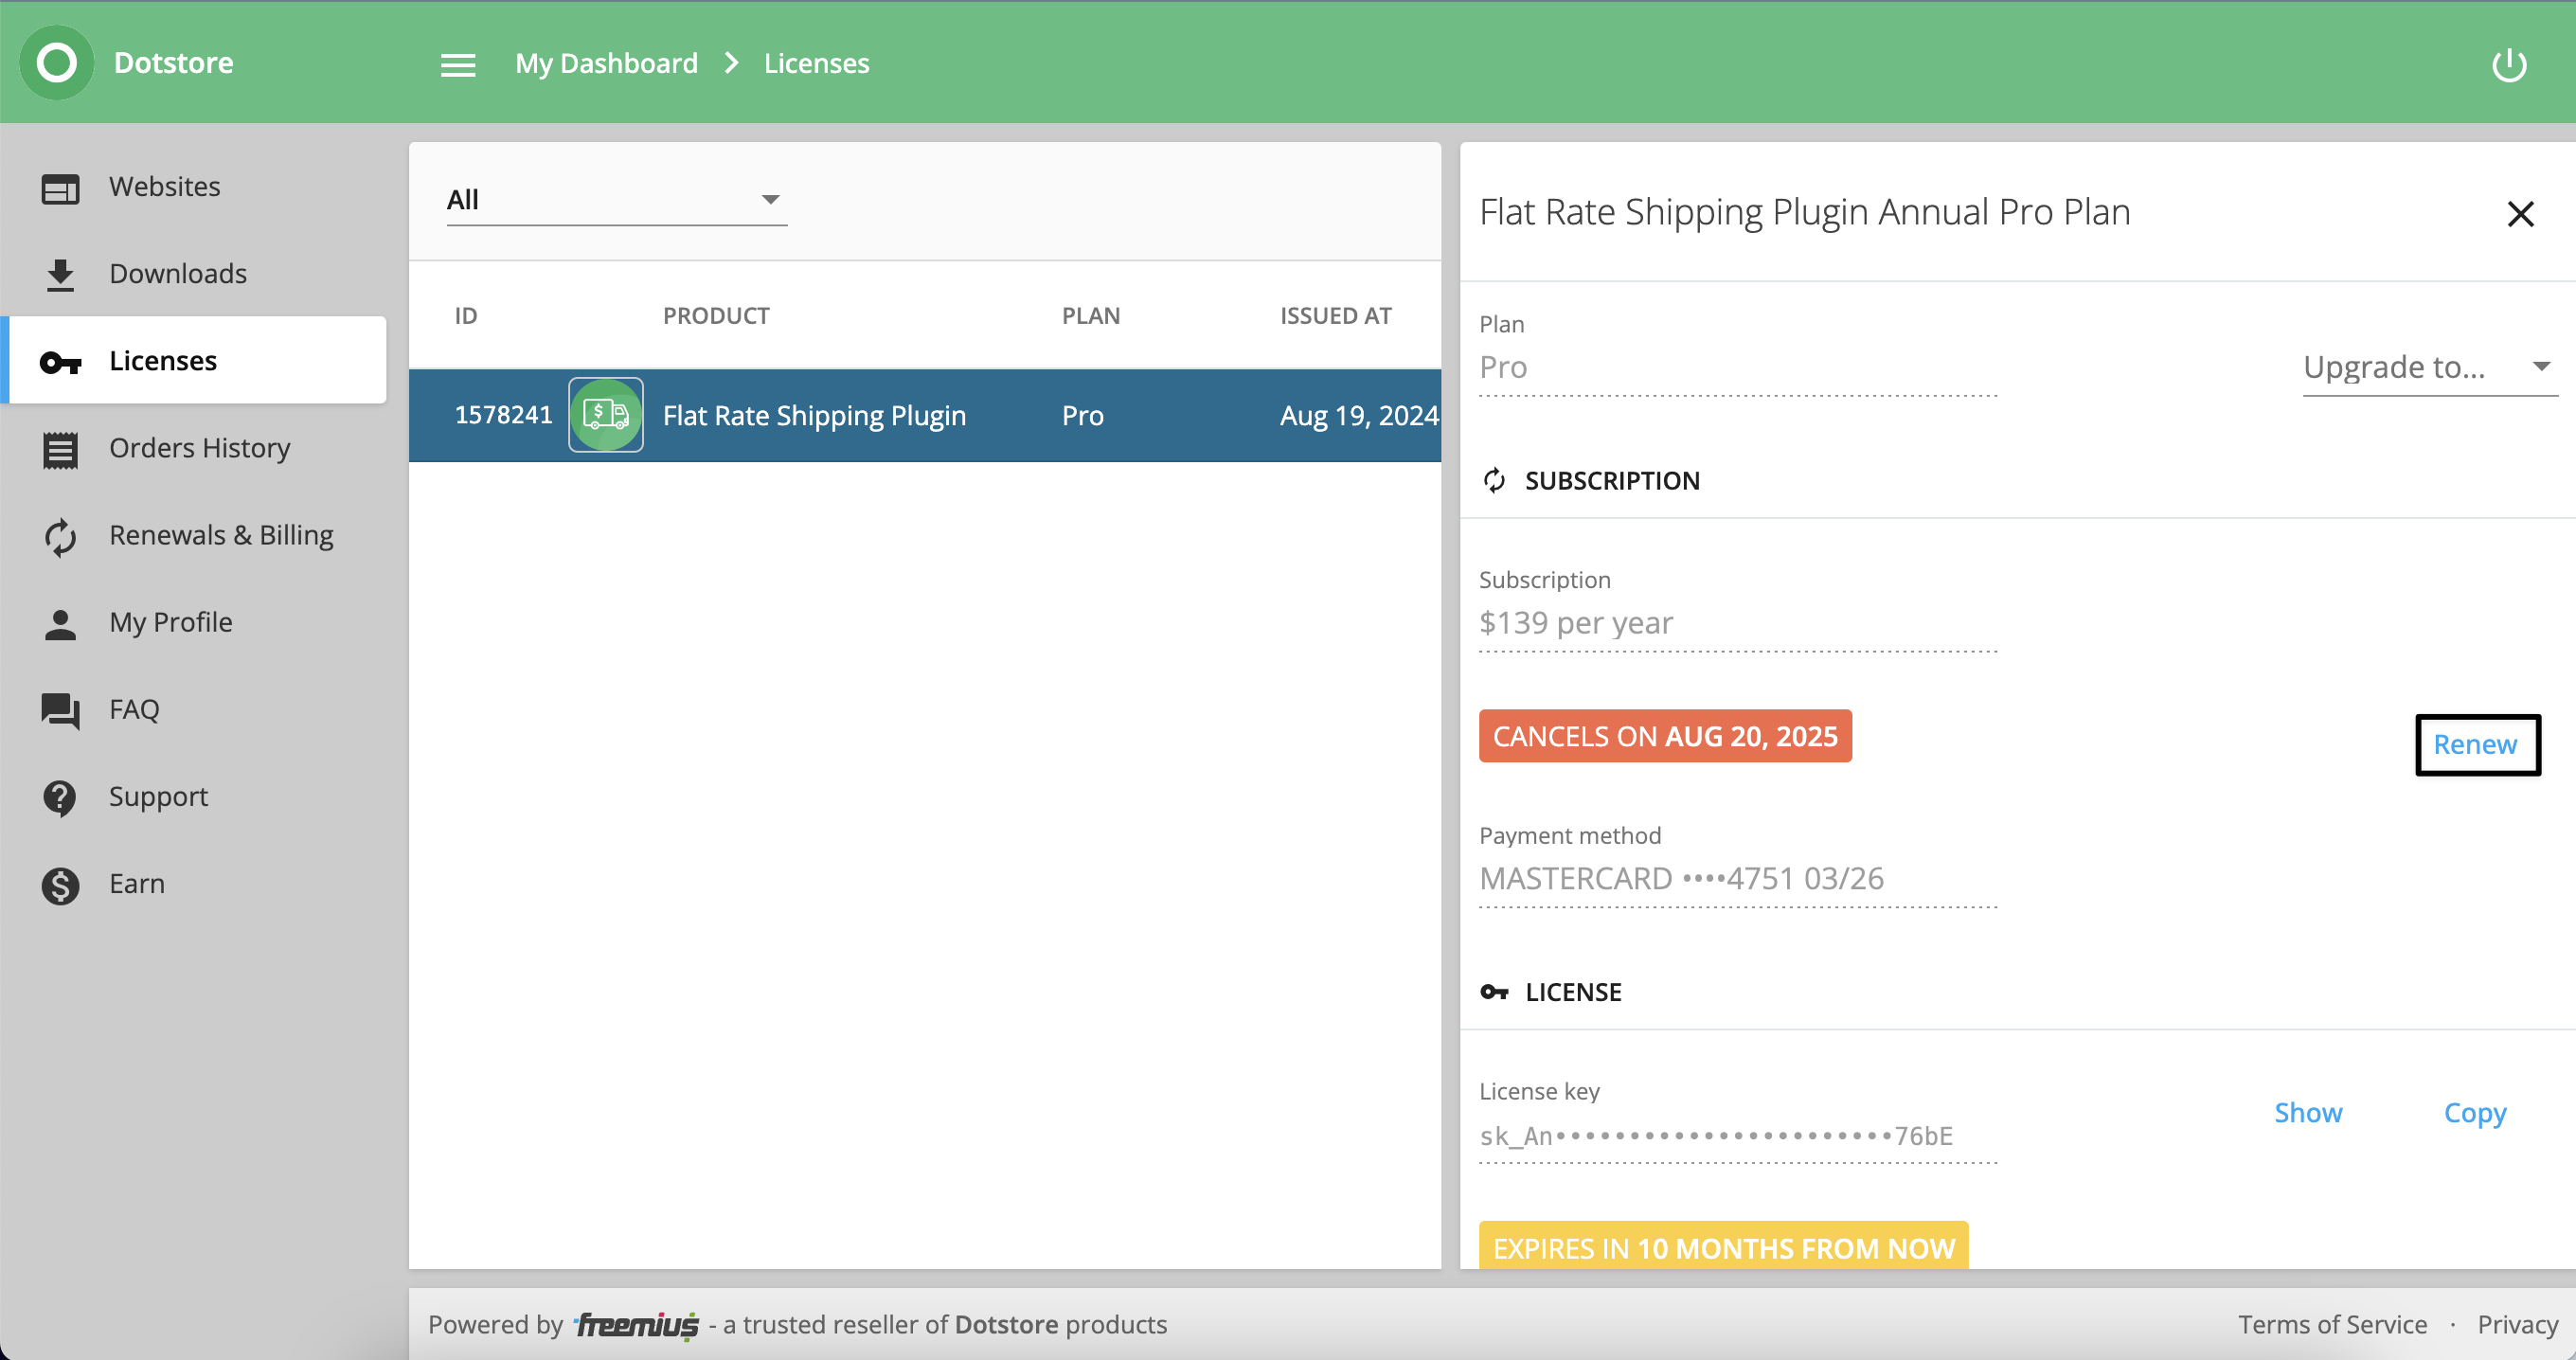The image size is (2576, 1360).
Task: Open Orders History page
Action: click(x=199, y=448)
